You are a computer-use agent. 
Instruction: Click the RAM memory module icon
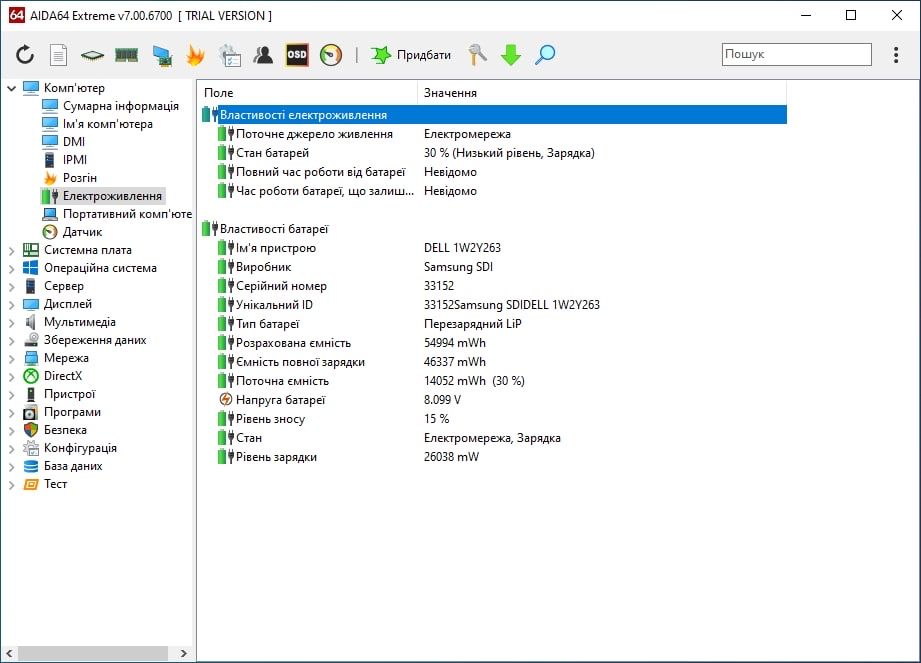tap(126, 55)
